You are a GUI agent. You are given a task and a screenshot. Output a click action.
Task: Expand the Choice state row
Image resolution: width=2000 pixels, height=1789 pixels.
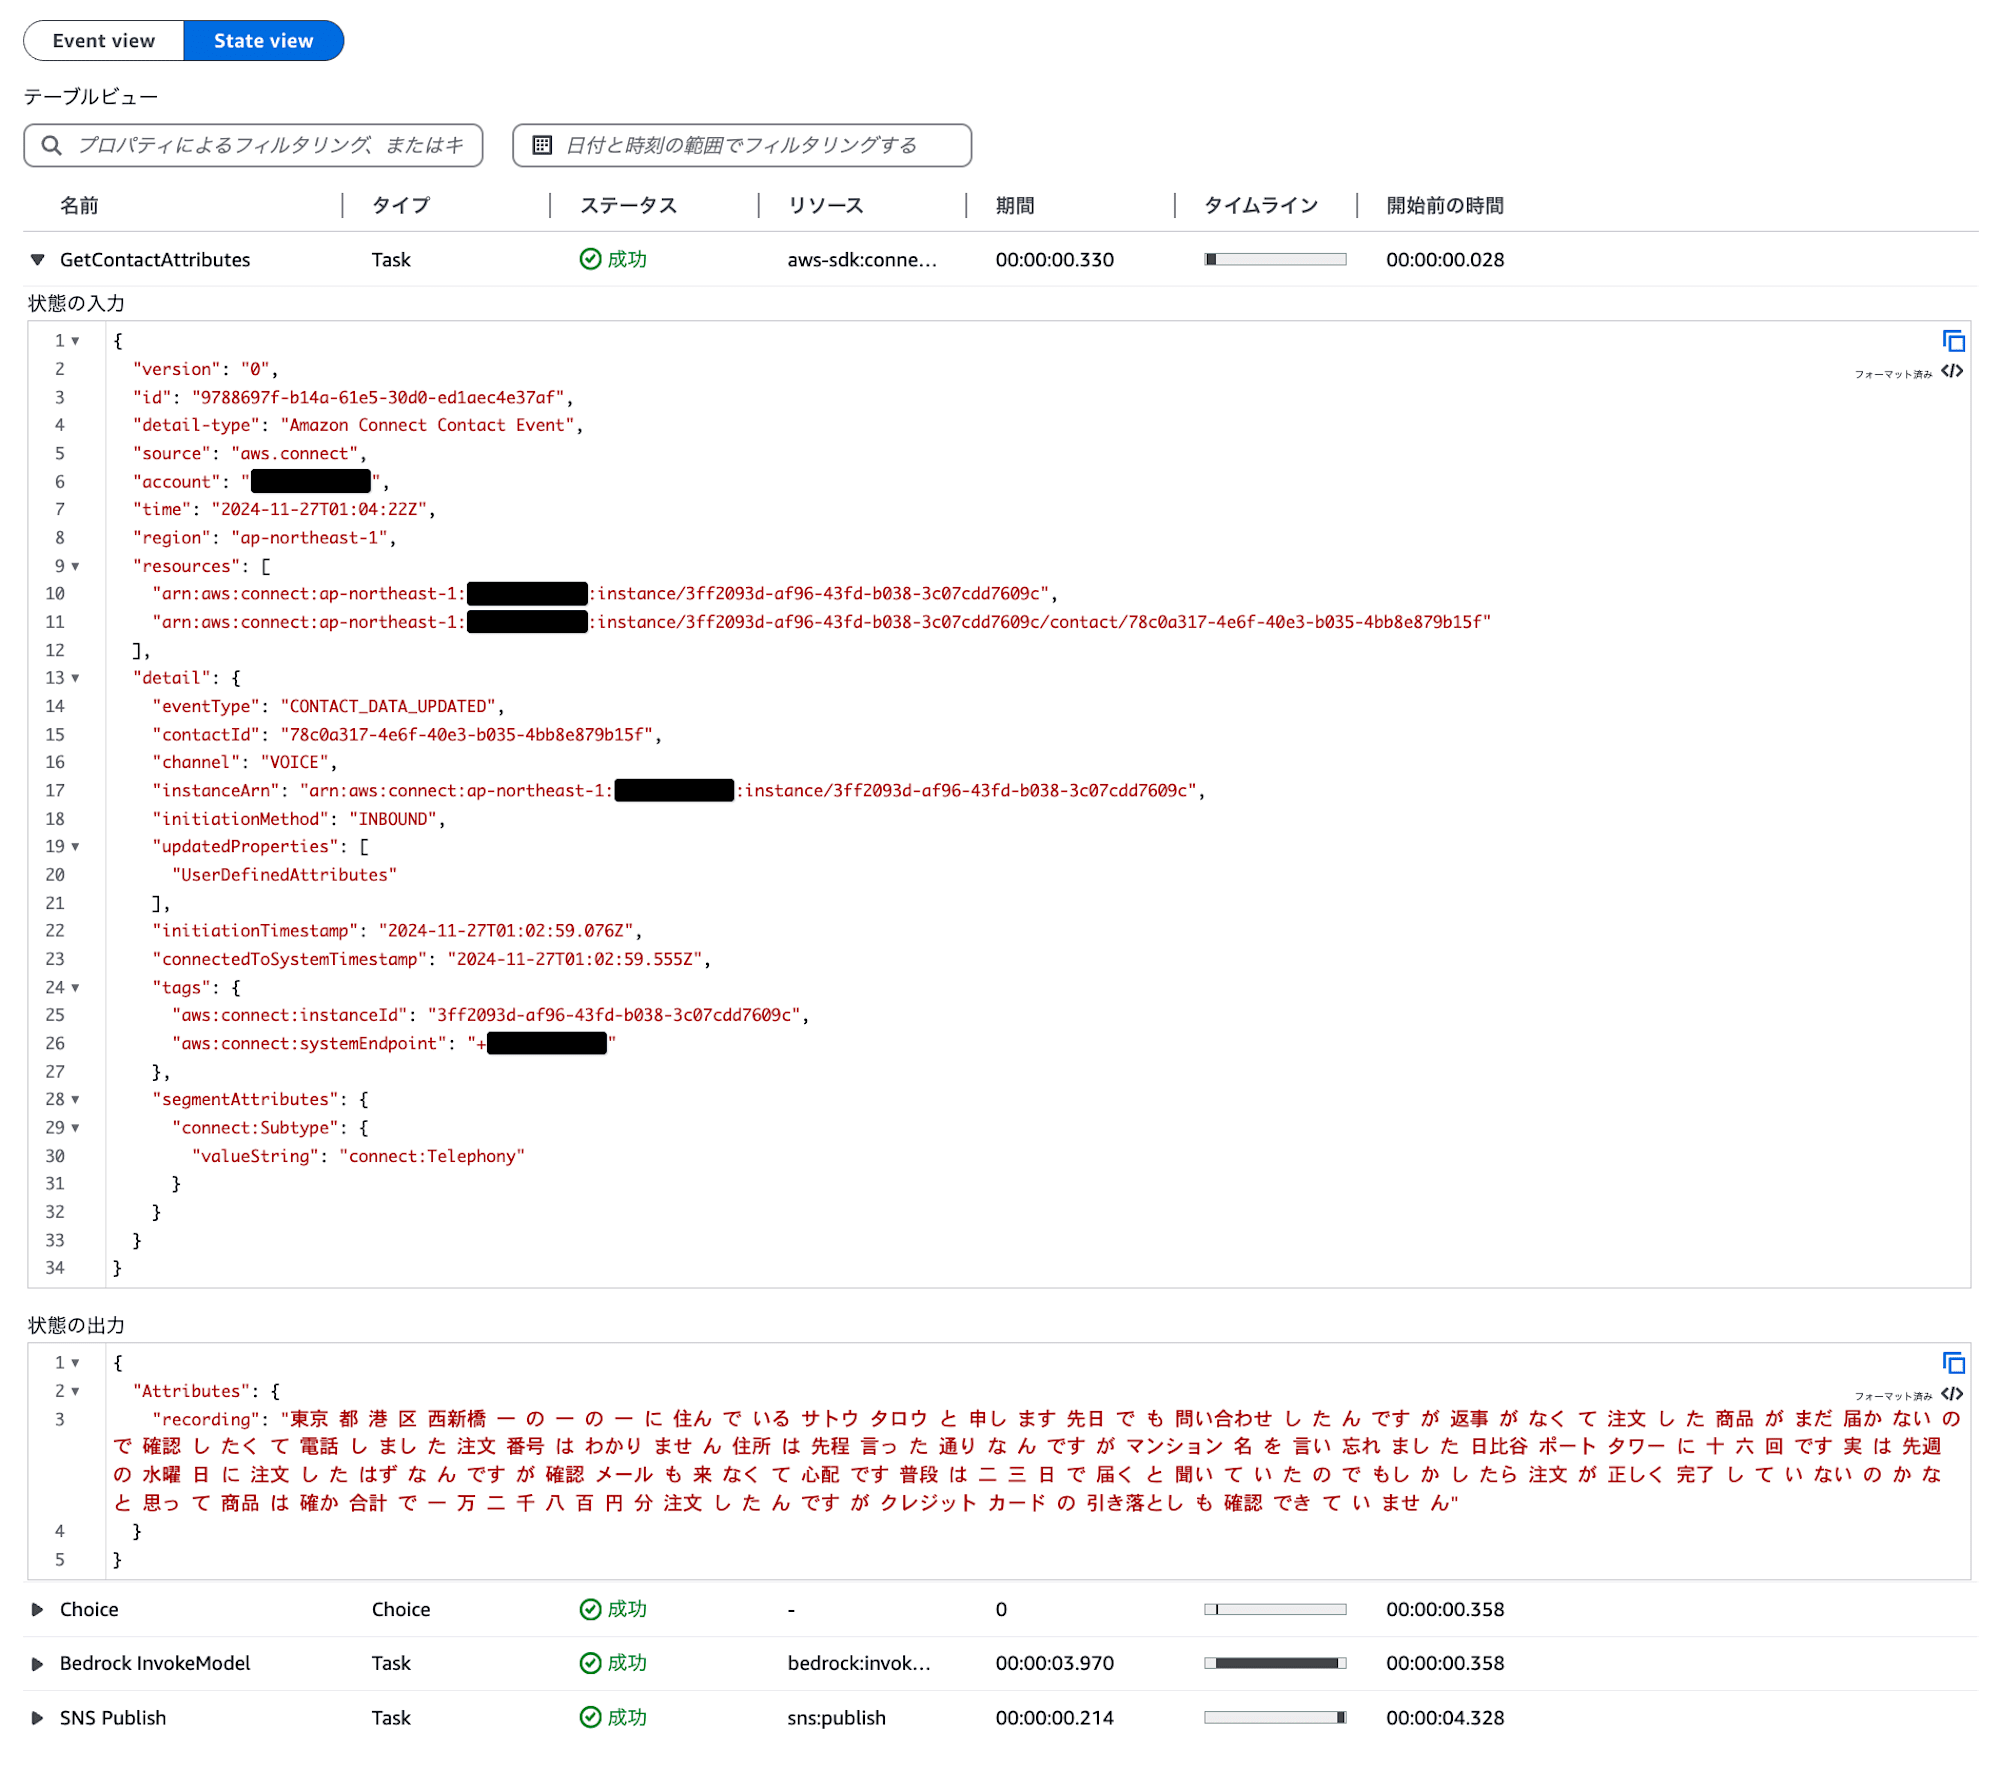(38, 1609)
